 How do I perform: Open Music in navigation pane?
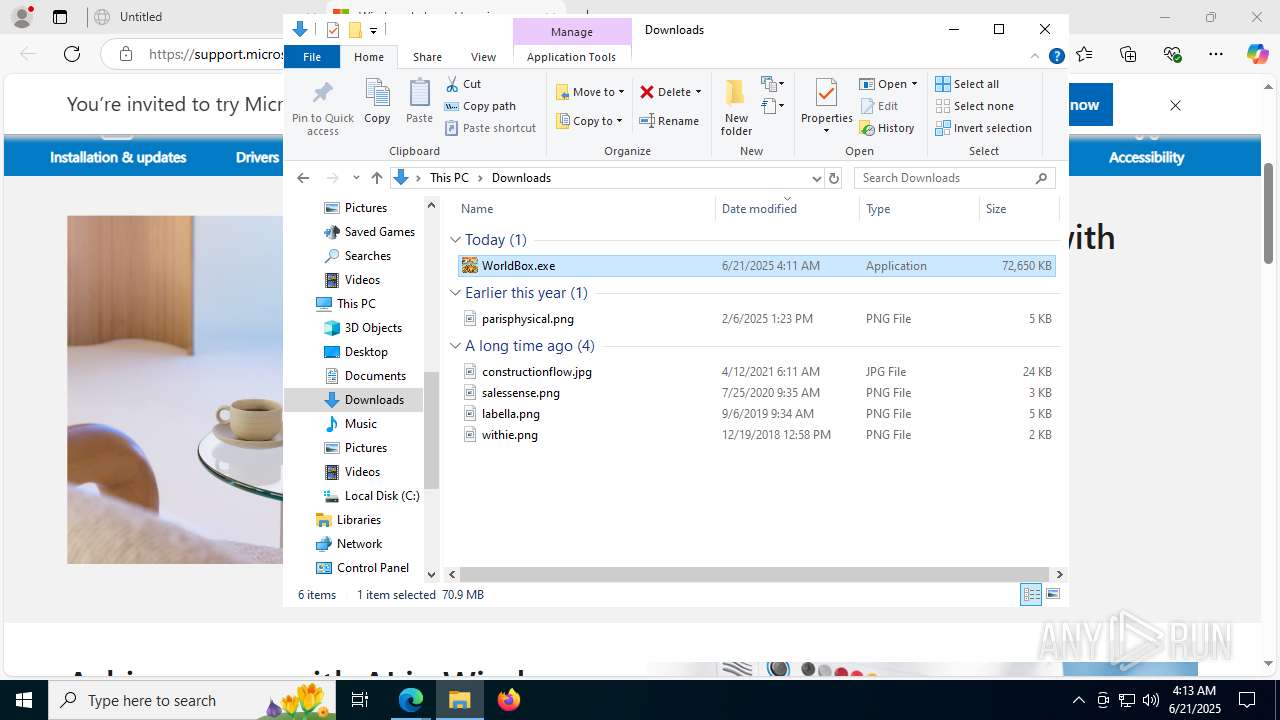coord(351,424)
